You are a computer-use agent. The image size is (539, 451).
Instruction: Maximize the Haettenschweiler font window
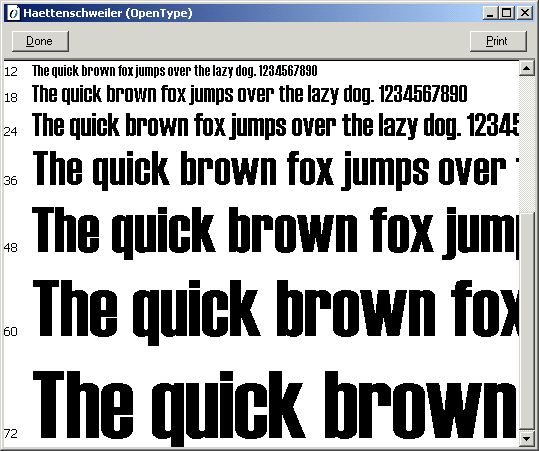506,13
